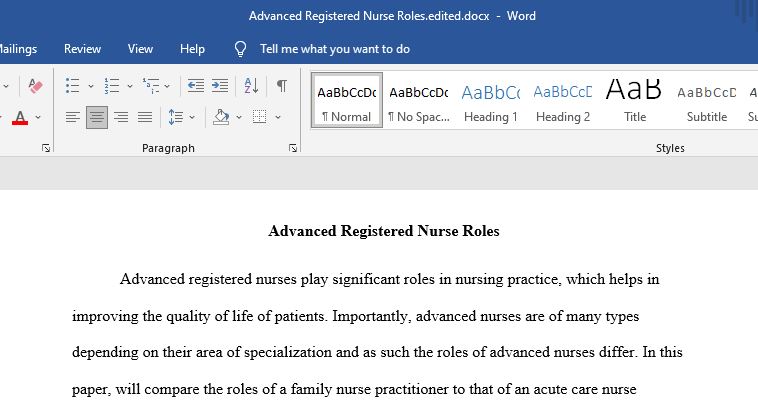Click the Tell me what you want to do box
The width and height of the screenshot is (758, 411).
(x=335, y=49)
